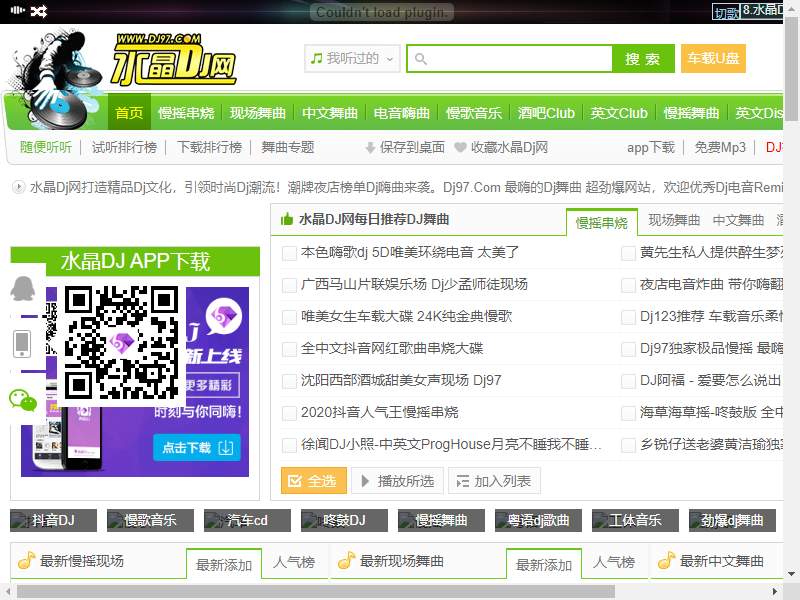Click the music note icon beside 最新现场舞曲

click(x=346, y=561)
